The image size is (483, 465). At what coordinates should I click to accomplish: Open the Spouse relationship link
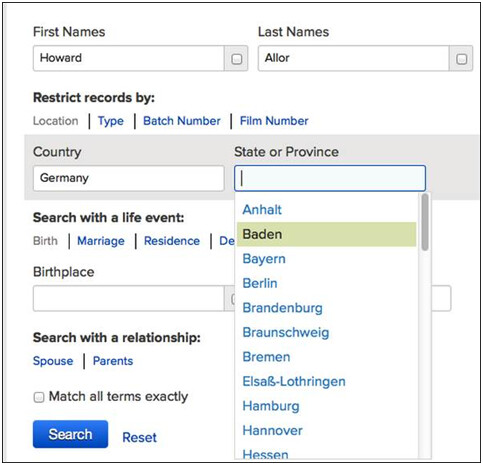[x=53, y=361]
